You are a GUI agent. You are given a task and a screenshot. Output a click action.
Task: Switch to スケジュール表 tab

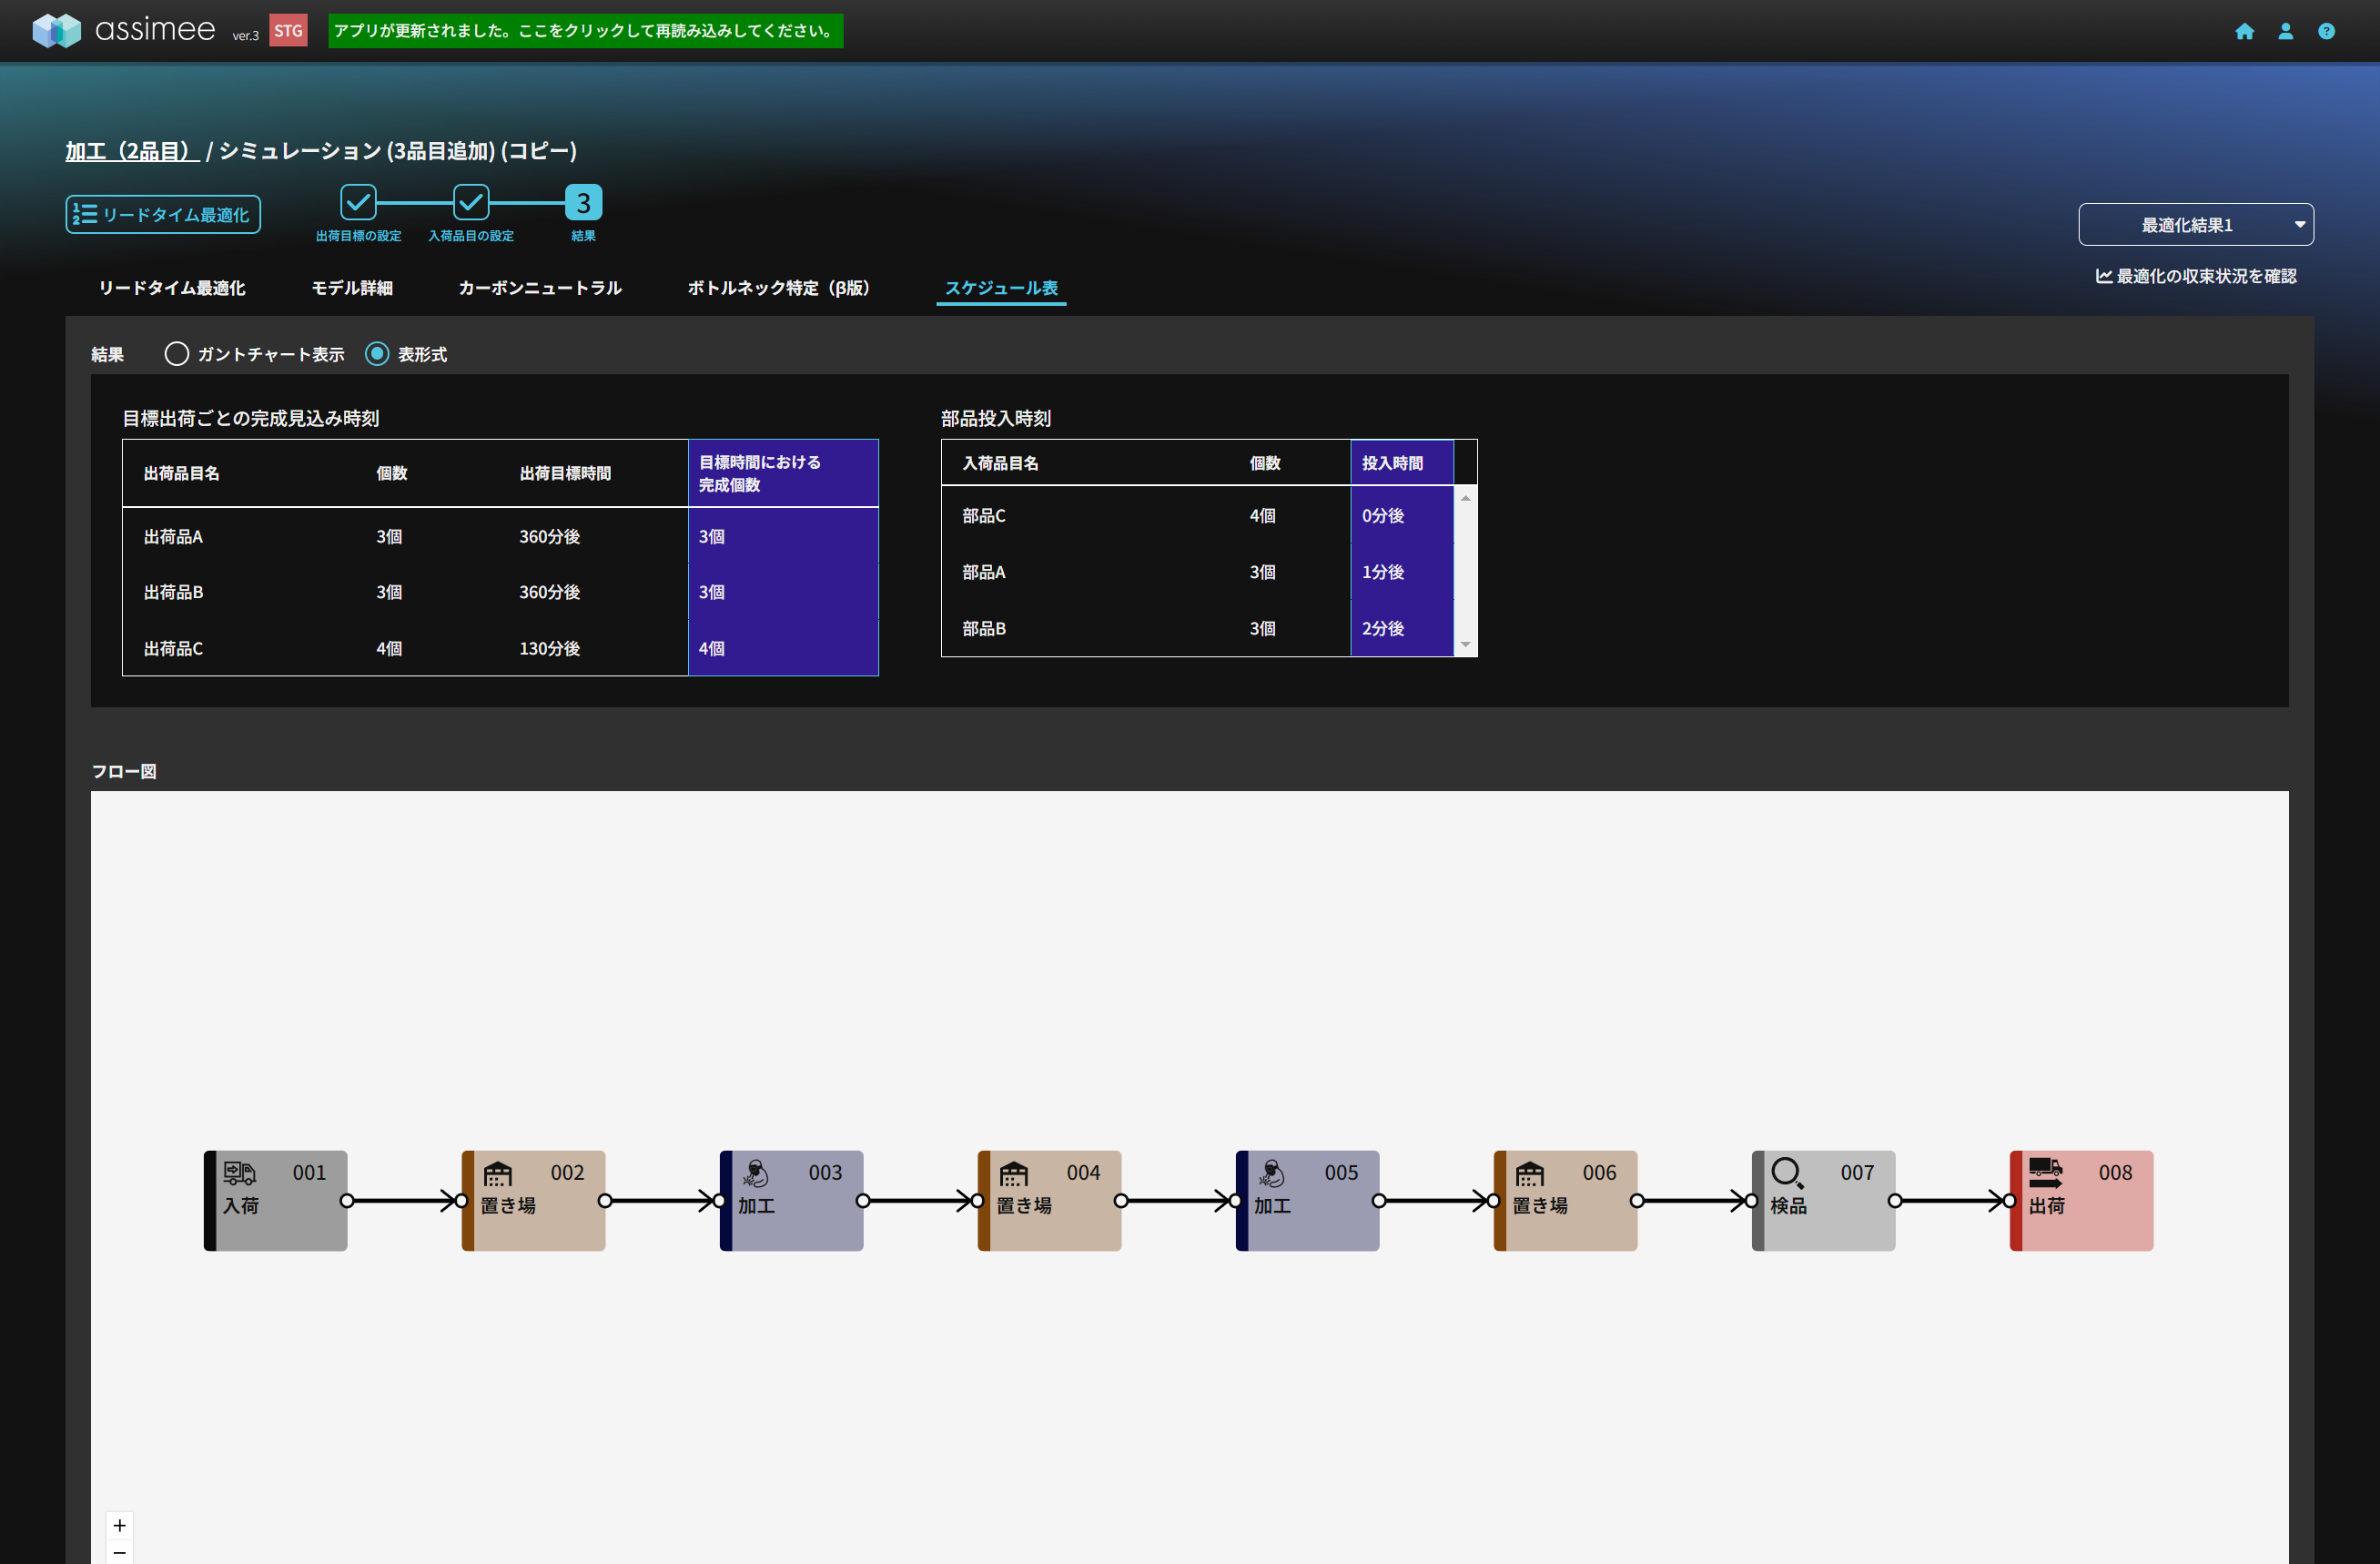click(1002, 288)
